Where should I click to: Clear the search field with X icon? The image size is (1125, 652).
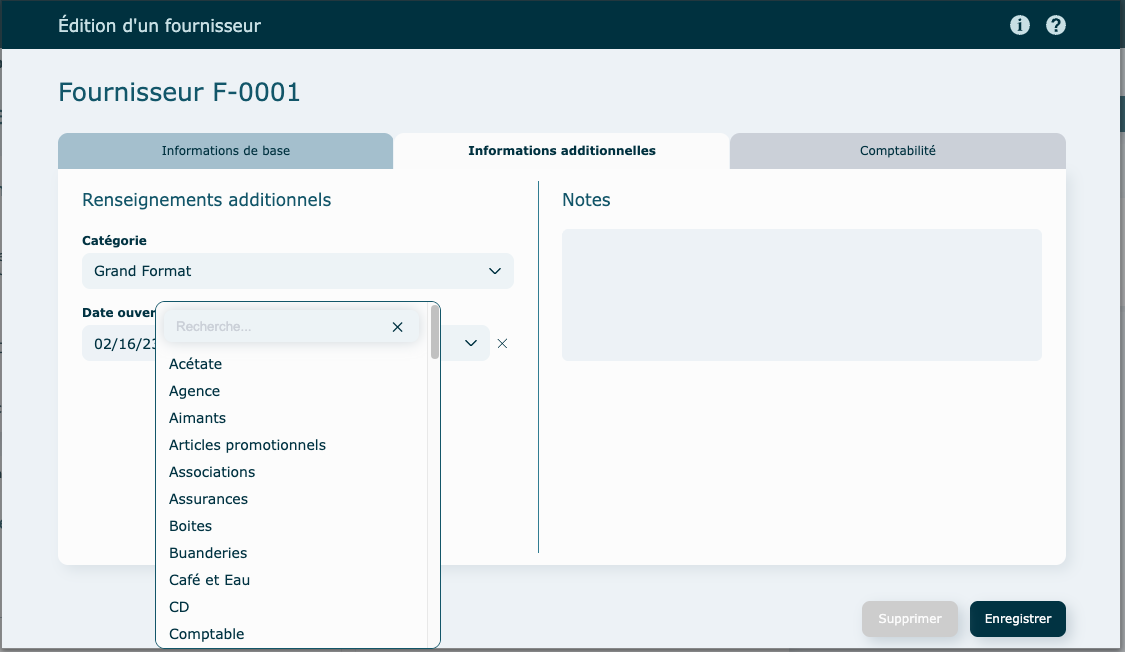tap(397, 327)
